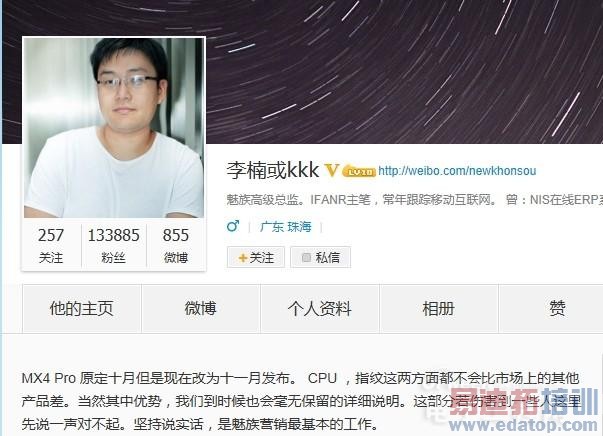Click the username 李楠或kkk
Viewport: 603px width, 436px height.
click(273, 170)
